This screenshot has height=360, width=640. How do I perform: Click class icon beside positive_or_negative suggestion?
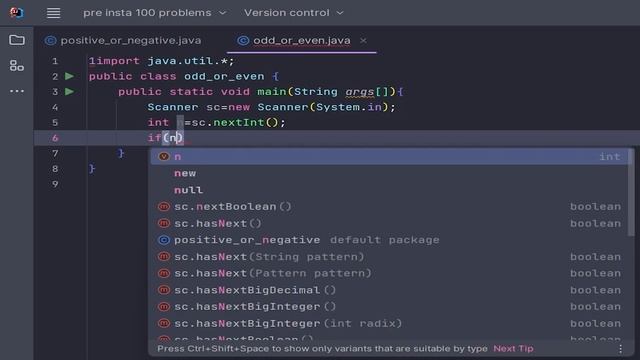pyautogui.click(x=164, y=240)
